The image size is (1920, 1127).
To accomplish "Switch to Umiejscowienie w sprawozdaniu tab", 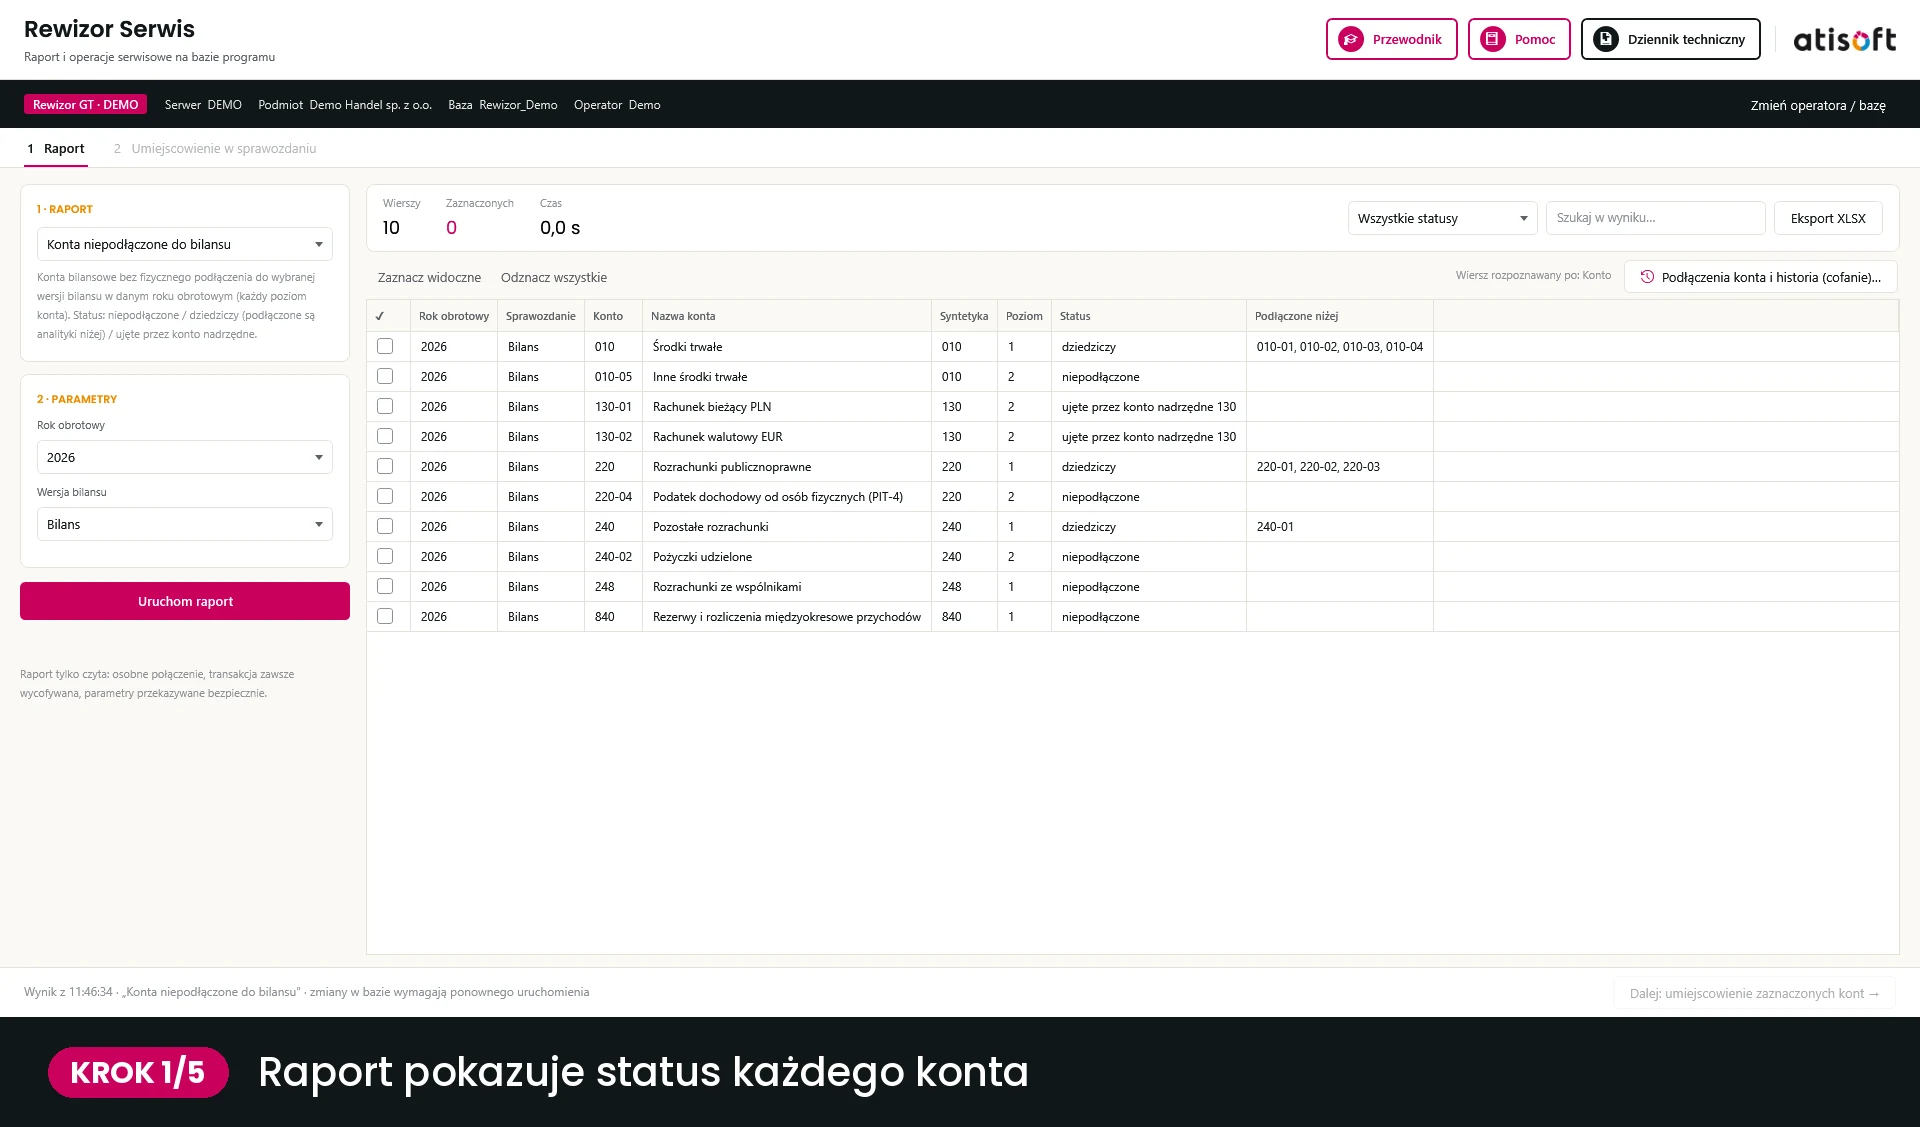I will (x=215, y=148).
